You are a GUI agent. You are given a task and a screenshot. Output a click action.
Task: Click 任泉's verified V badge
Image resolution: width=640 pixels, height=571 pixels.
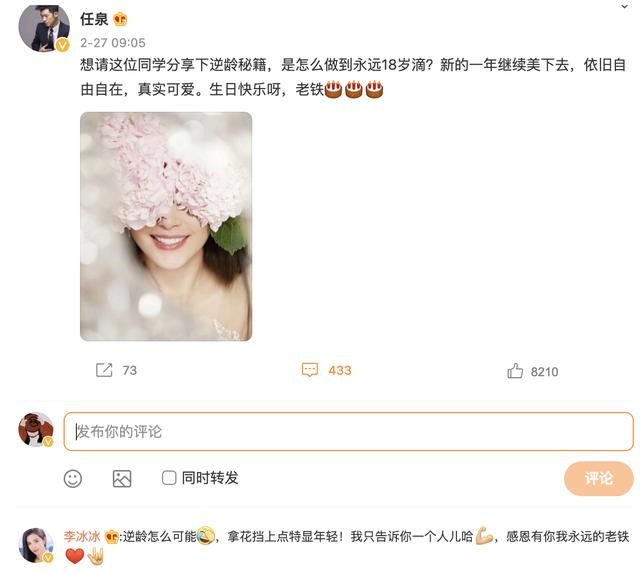62,44
